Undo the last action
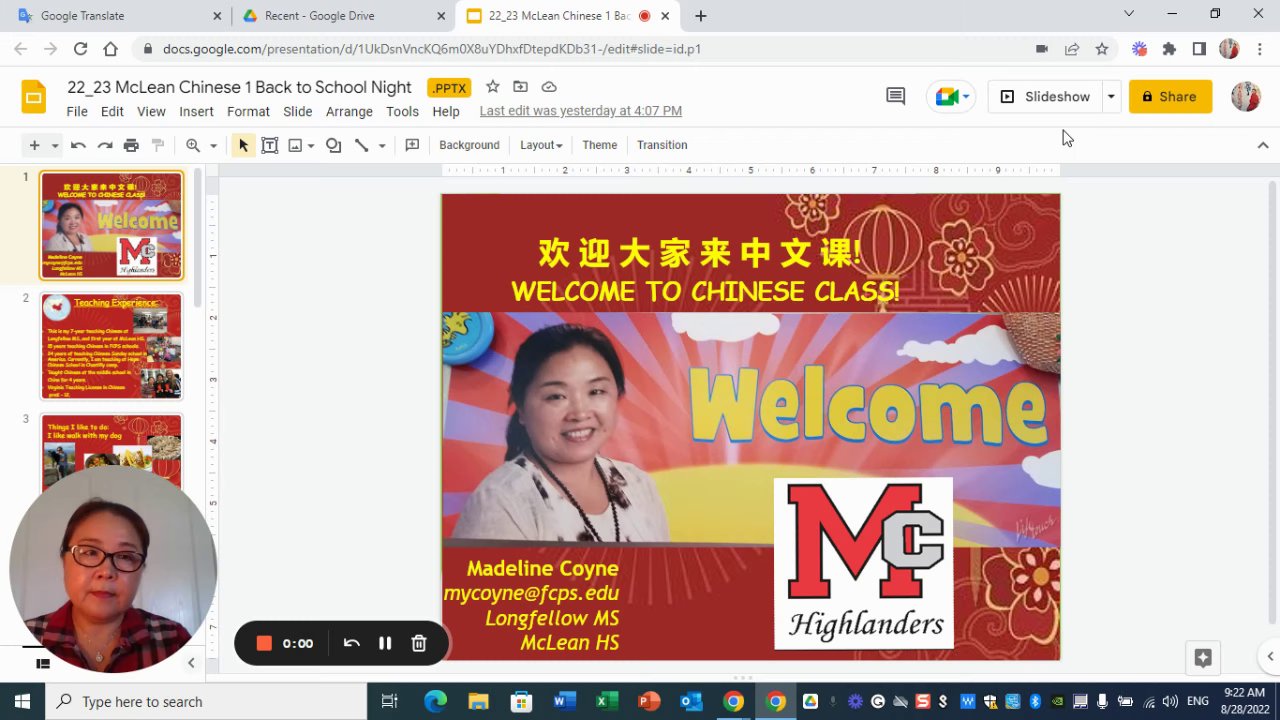The height and width of the screenshot is (720, 1280). (78, 145)
